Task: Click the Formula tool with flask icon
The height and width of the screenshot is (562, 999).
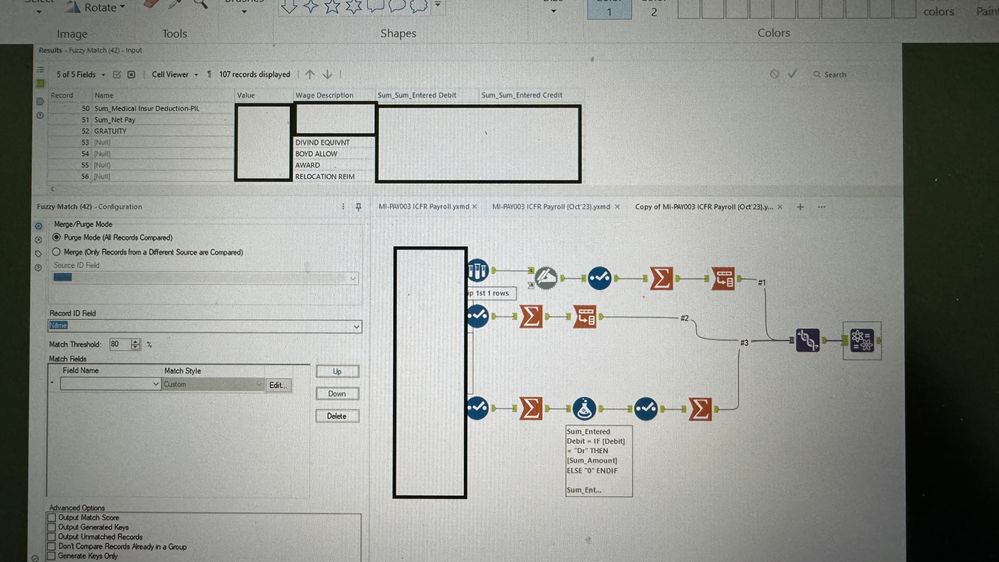Action: coord(584,408)
